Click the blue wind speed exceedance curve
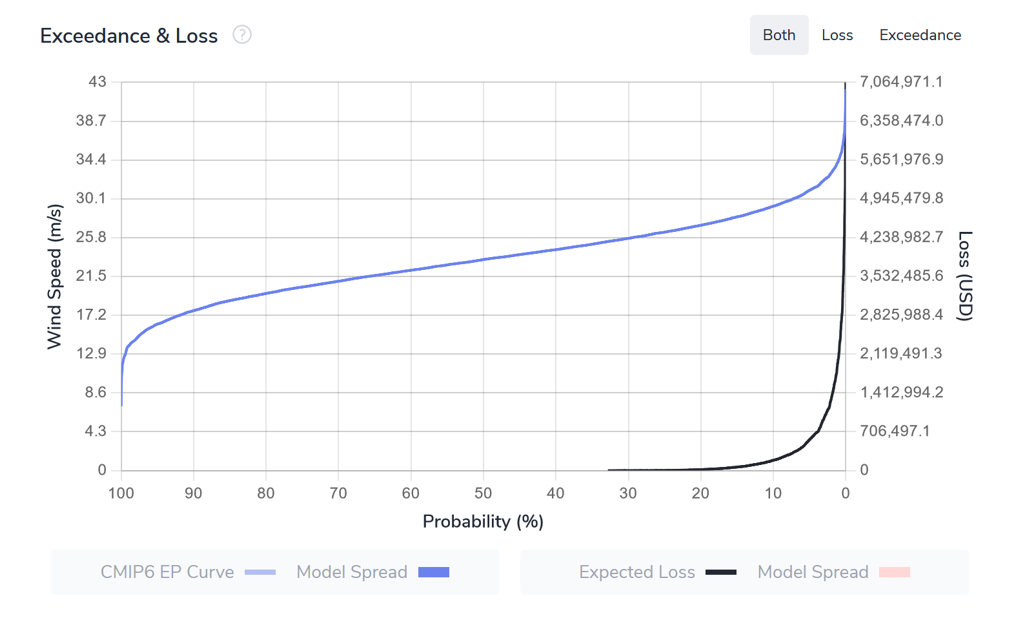 483,259
